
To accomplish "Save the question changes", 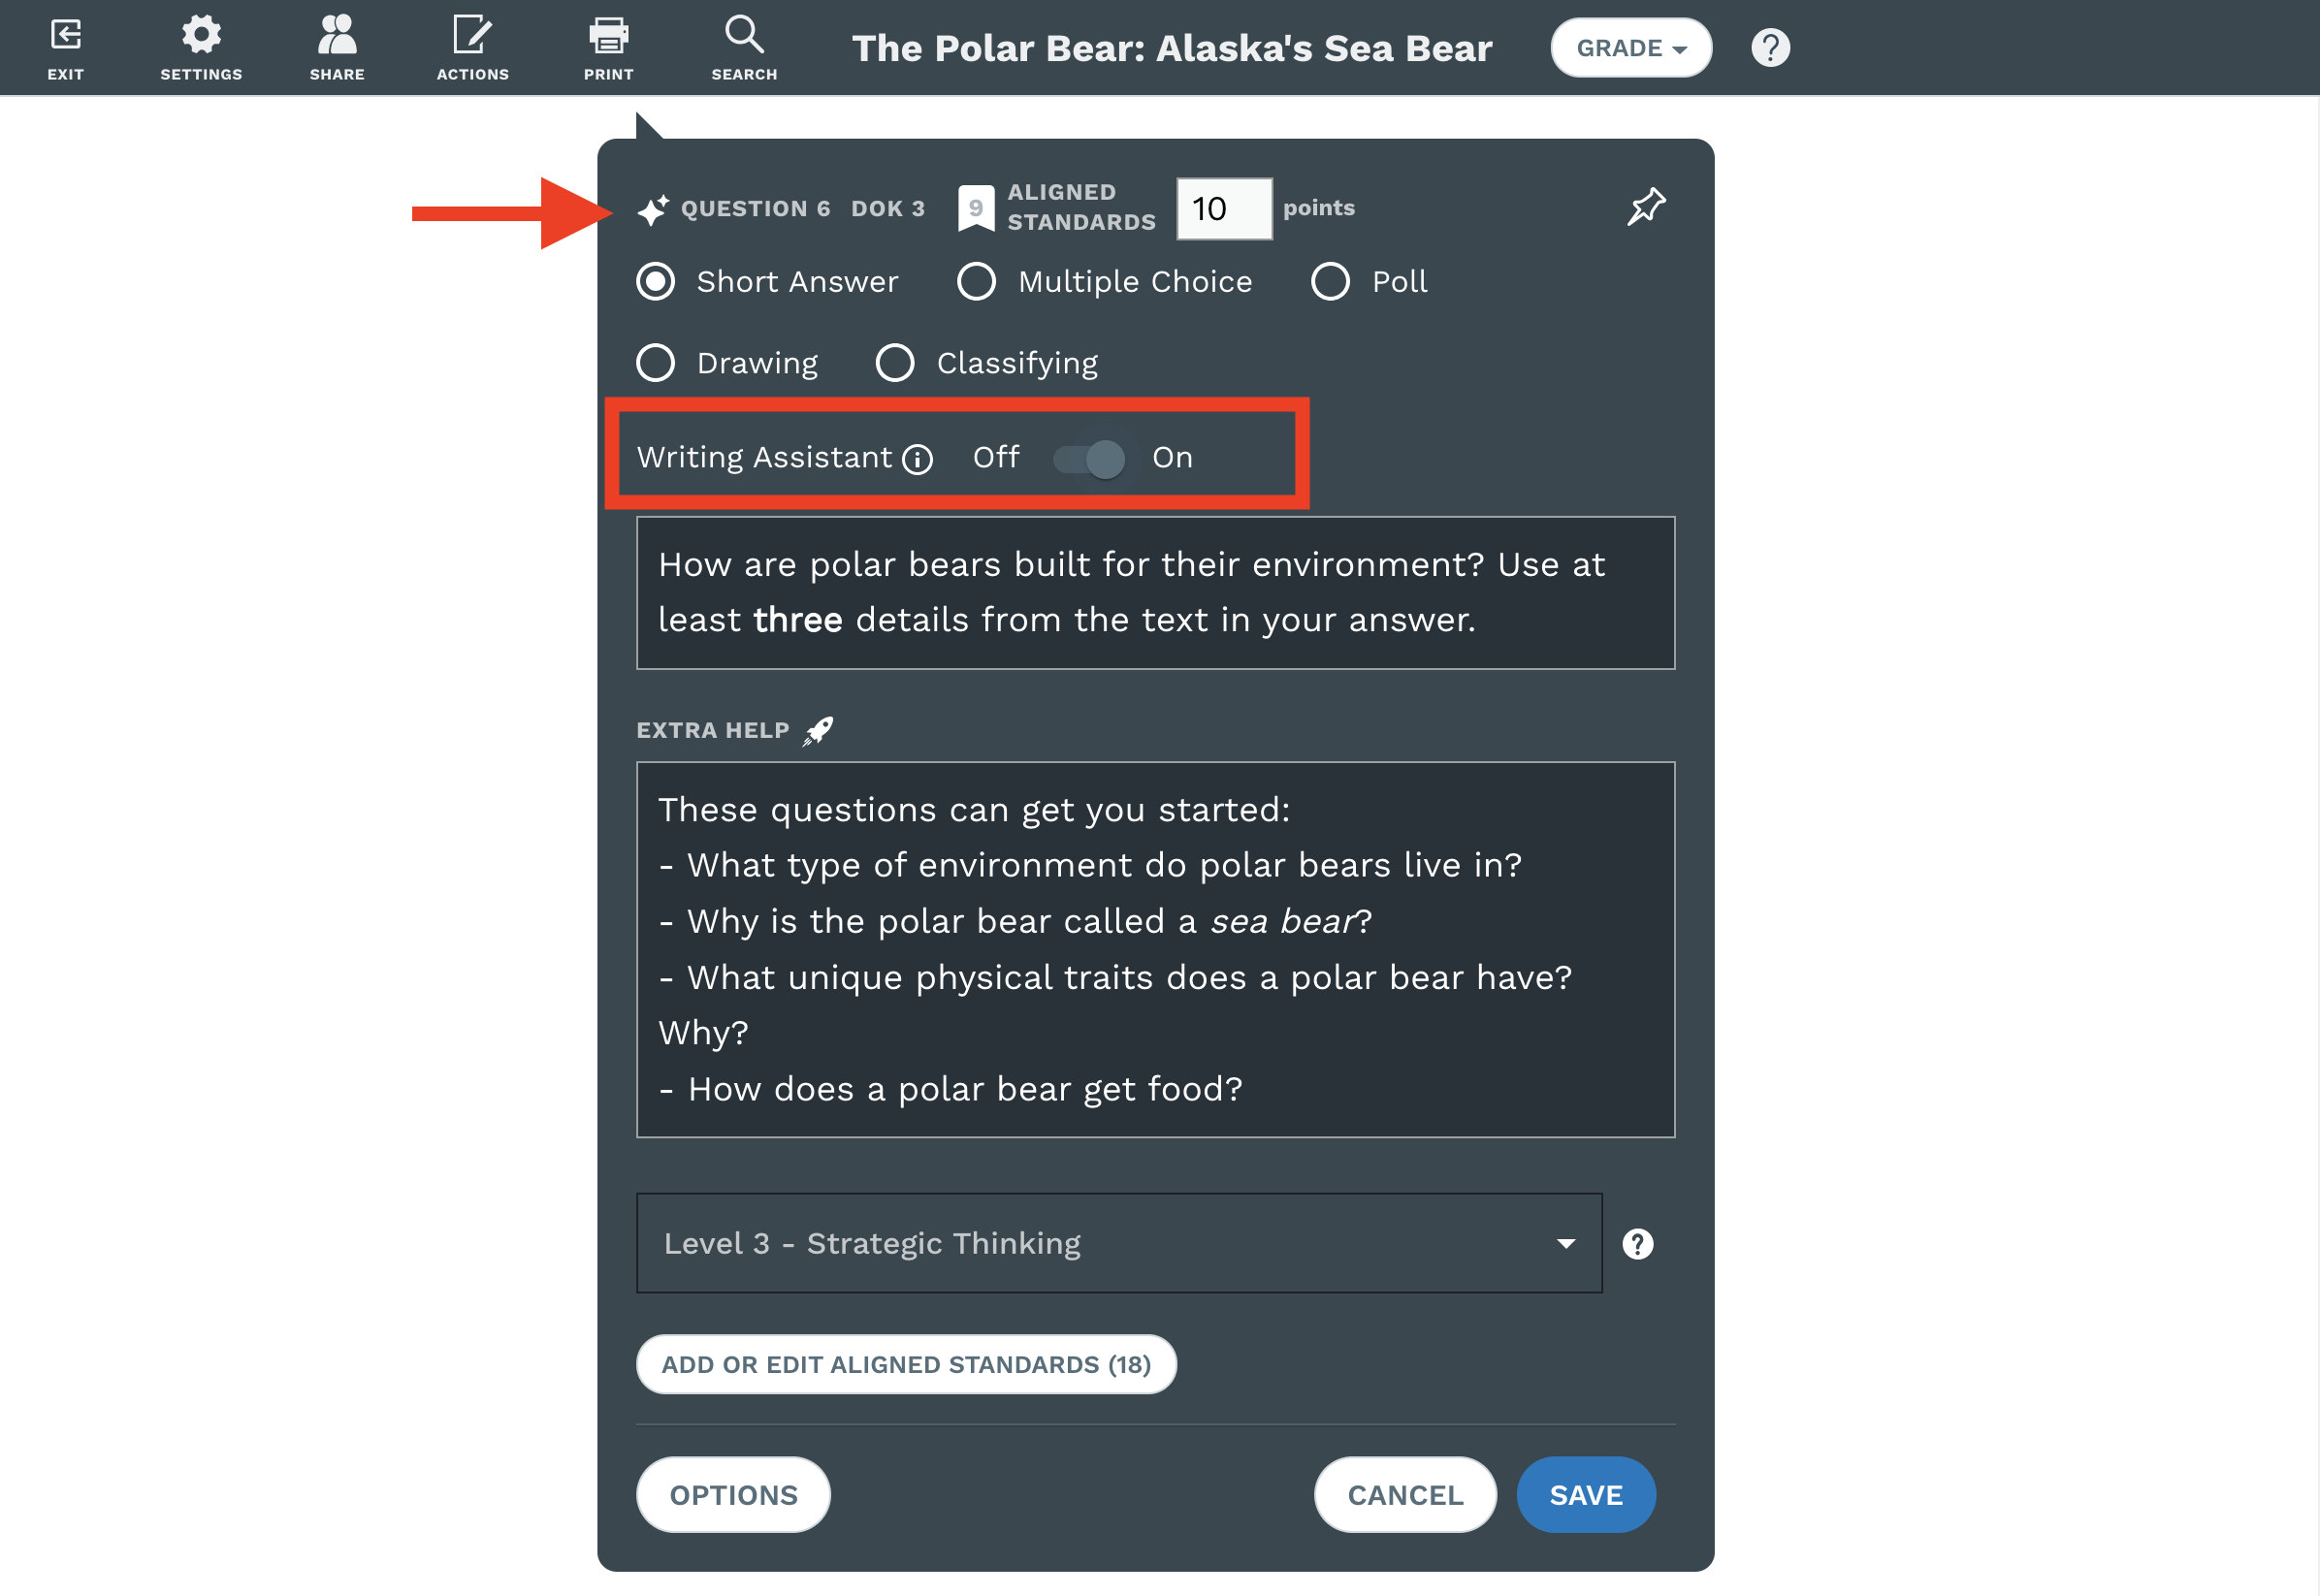I will (x=1586, y=1494).
